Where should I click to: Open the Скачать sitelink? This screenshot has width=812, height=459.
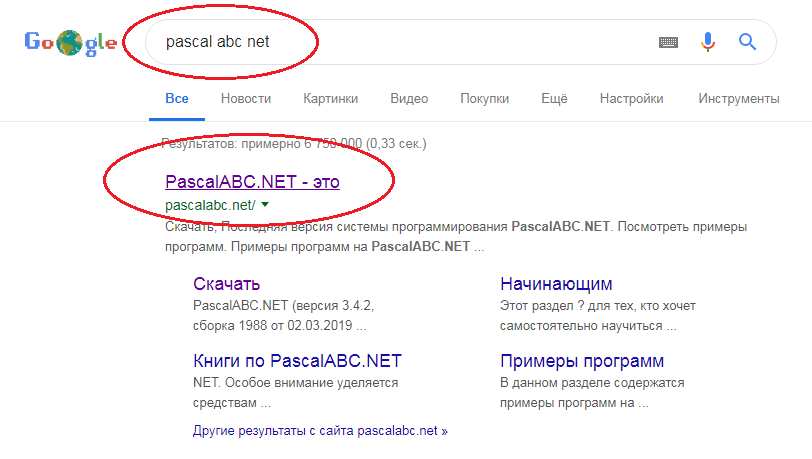[x=226, y=284]
